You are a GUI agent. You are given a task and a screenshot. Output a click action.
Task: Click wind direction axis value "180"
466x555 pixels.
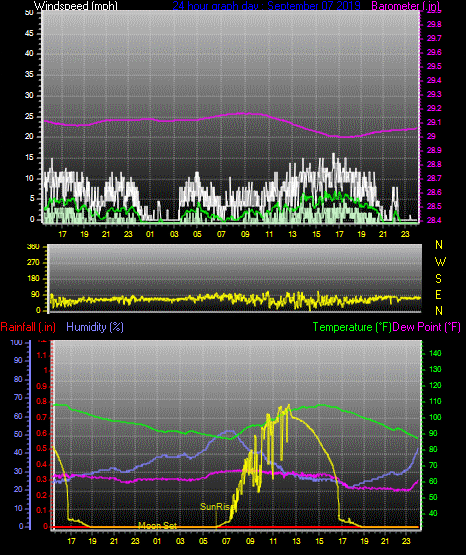(x=33, y=279)
